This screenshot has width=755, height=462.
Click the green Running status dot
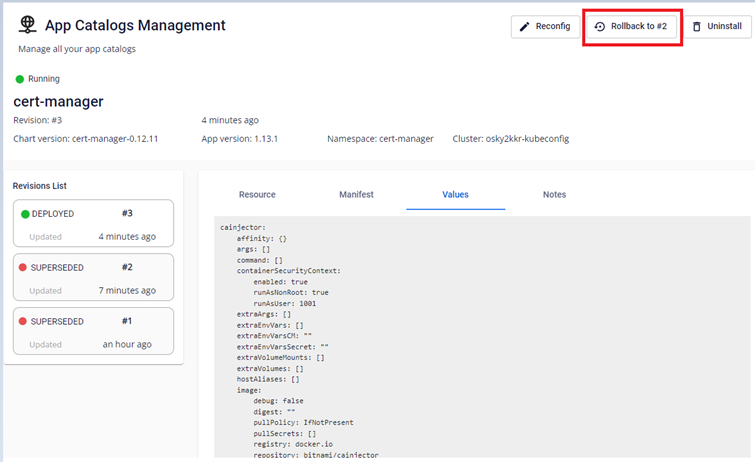(20, 79)
